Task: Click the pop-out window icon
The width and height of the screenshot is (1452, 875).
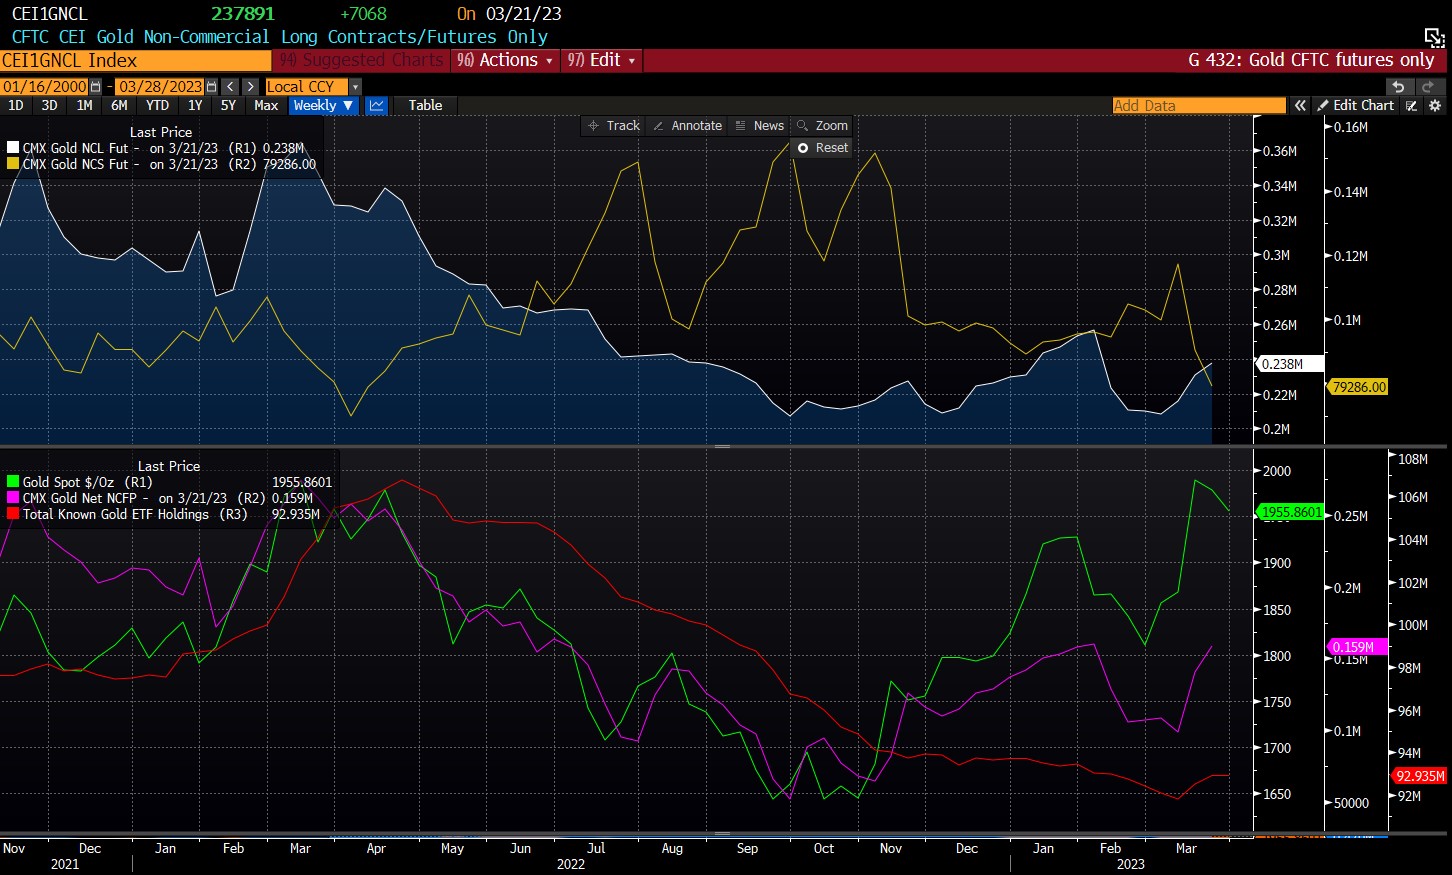Action: click(x=1434, y=39)
